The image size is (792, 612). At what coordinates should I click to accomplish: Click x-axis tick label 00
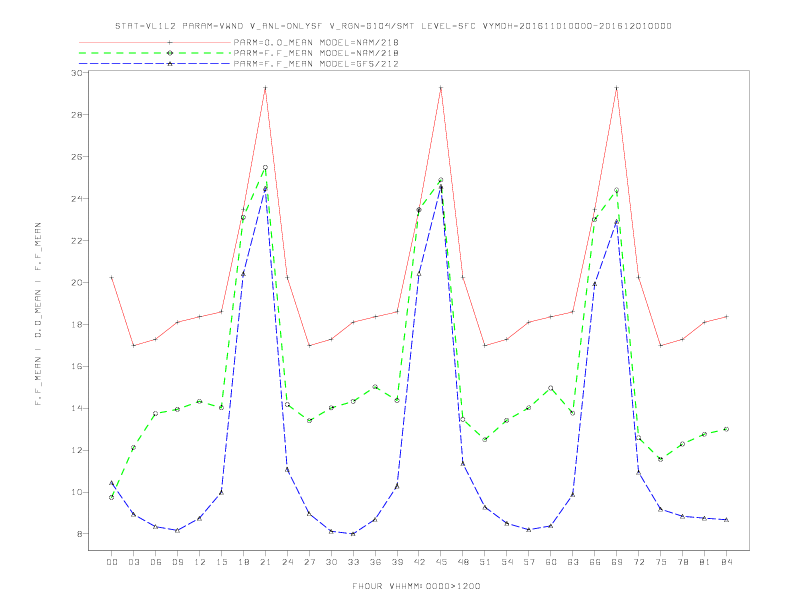pyautogui.click(x=112, y=562)
